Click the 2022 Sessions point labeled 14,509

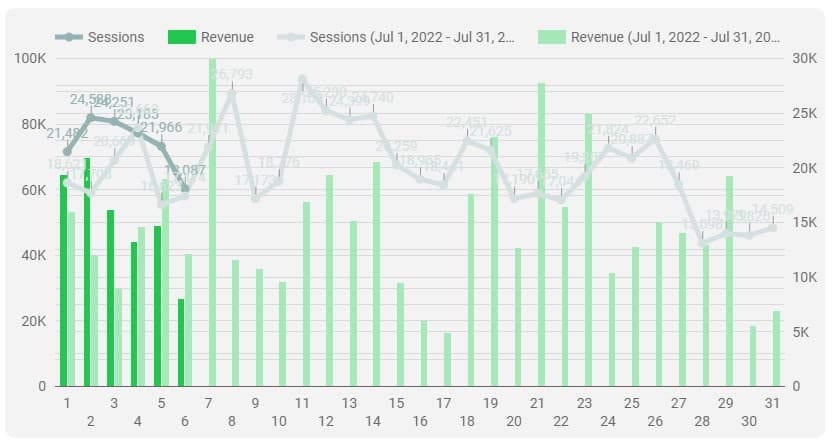click(773, 228)
